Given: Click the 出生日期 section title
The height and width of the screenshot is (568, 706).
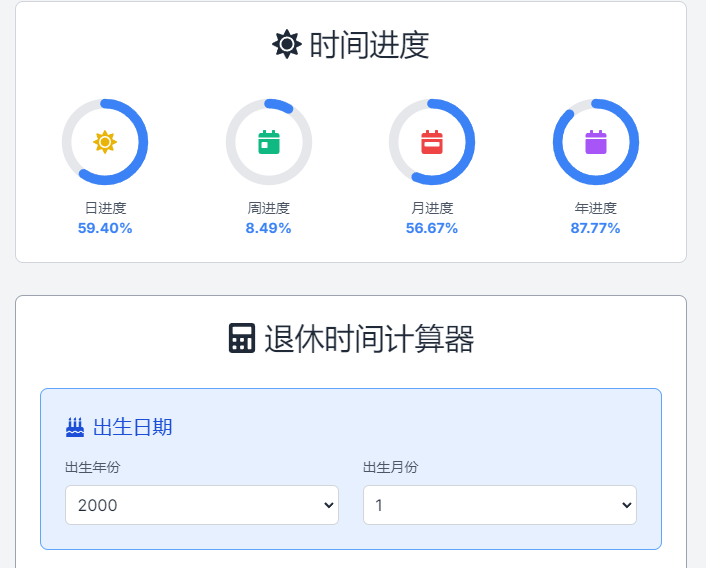Looking at the screenshot, I should pos(132,427).
